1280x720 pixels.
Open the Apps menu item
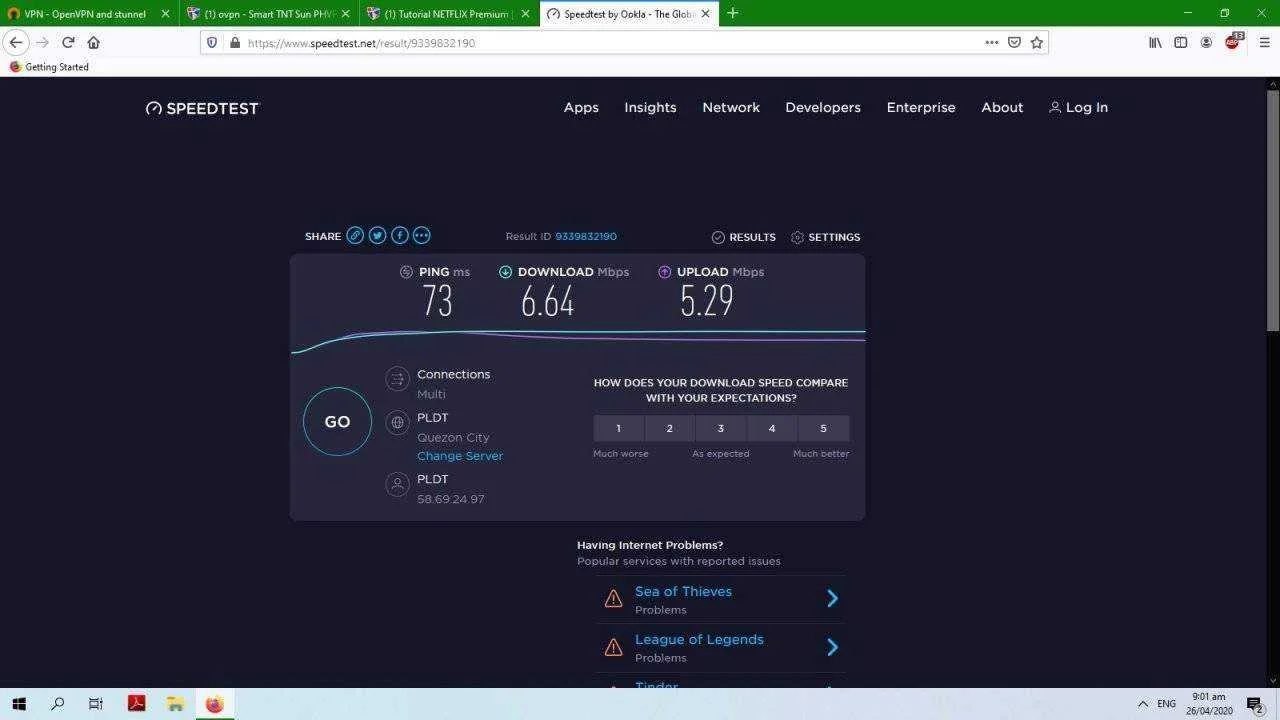click(581, 108)
